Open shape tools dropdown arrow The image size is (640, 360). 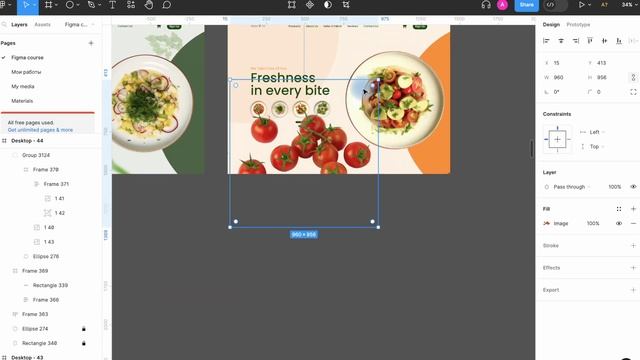tap(78, 5)
